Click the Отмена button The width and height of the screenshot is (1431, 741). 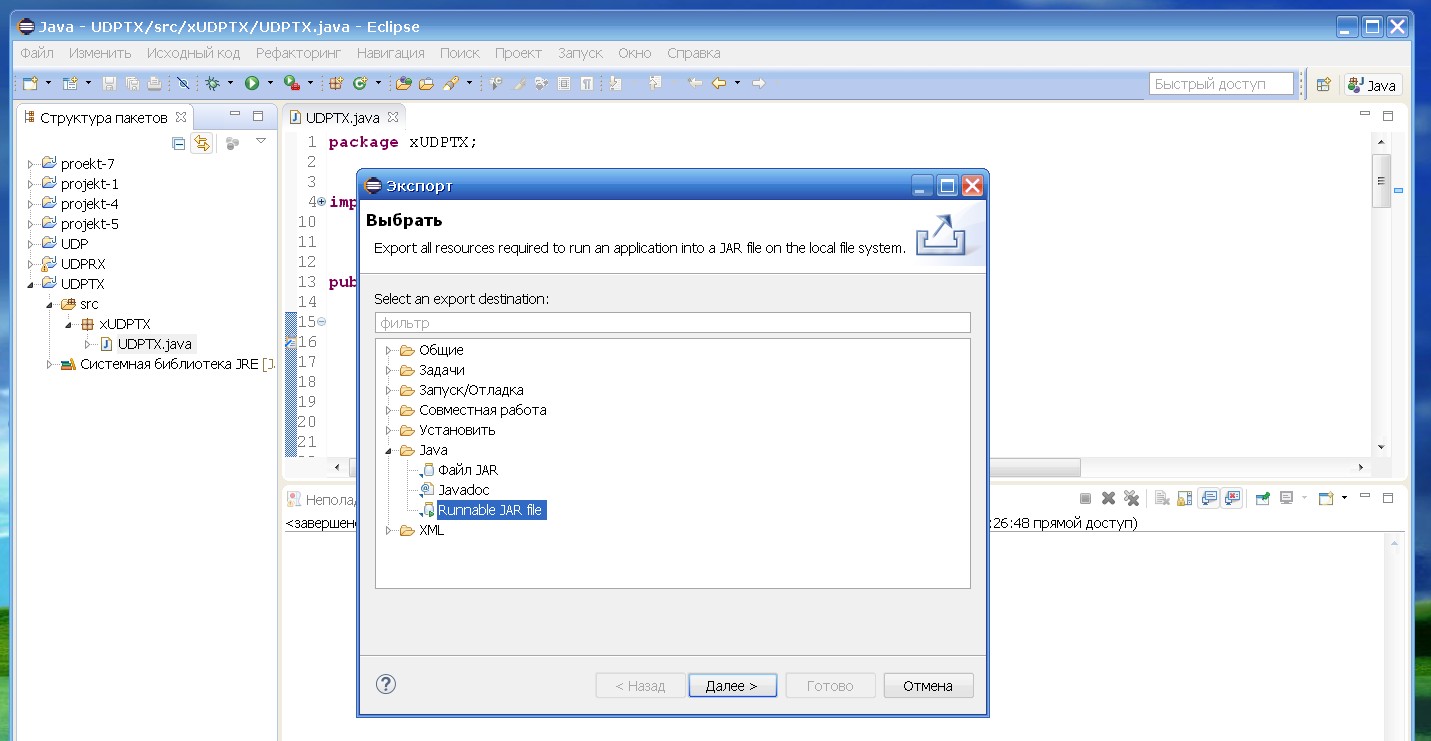click(x=928, y=686)
